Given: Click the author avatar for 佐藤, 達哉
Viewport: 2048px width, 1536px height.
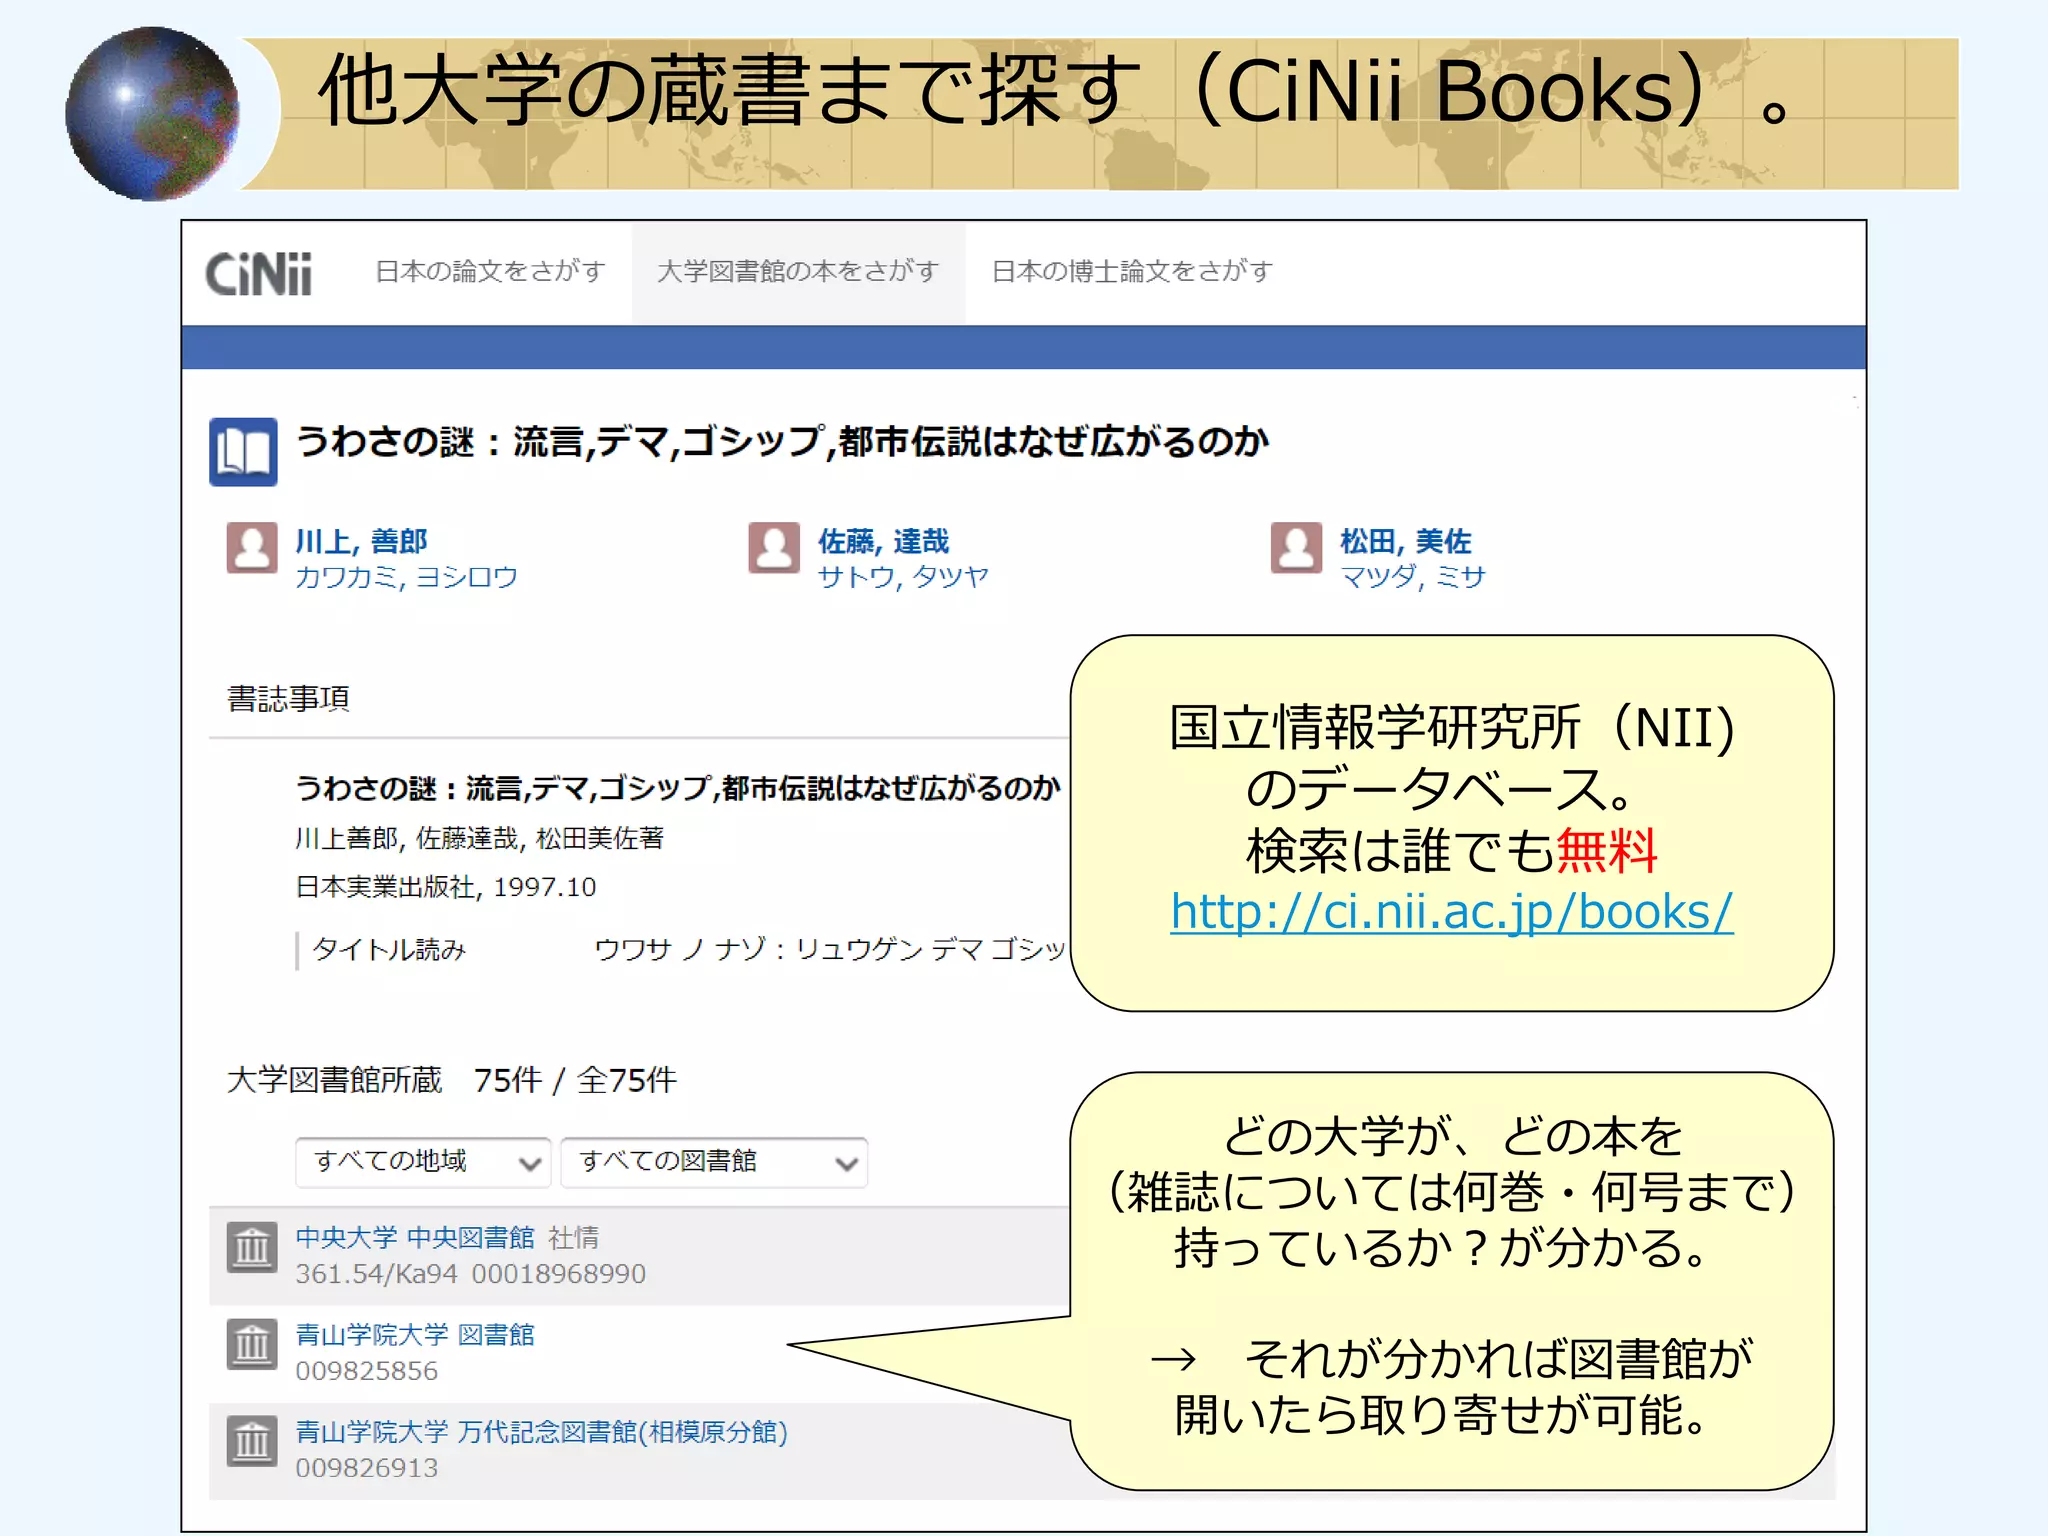Looking at the screenshot, I should tap(774, 548).
